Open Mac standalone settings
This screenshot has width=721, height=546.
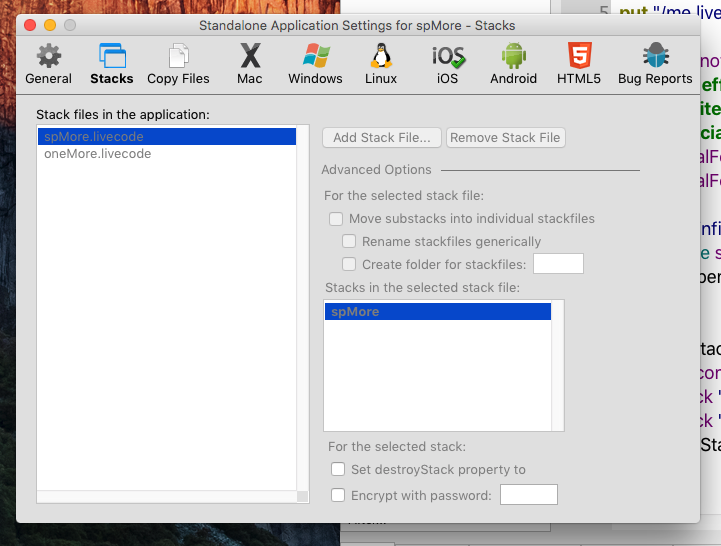(250, 64)
